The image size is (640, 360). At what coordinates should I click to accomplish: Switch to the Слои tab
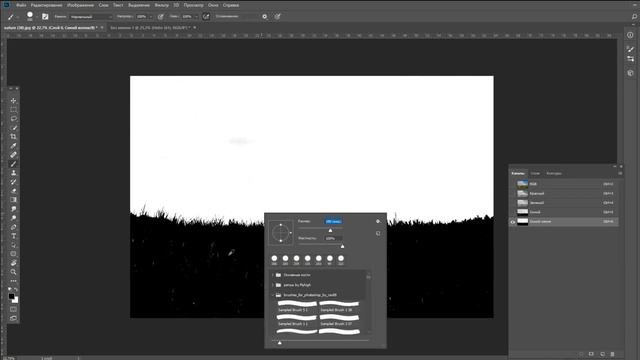click(x=535, y=173)
